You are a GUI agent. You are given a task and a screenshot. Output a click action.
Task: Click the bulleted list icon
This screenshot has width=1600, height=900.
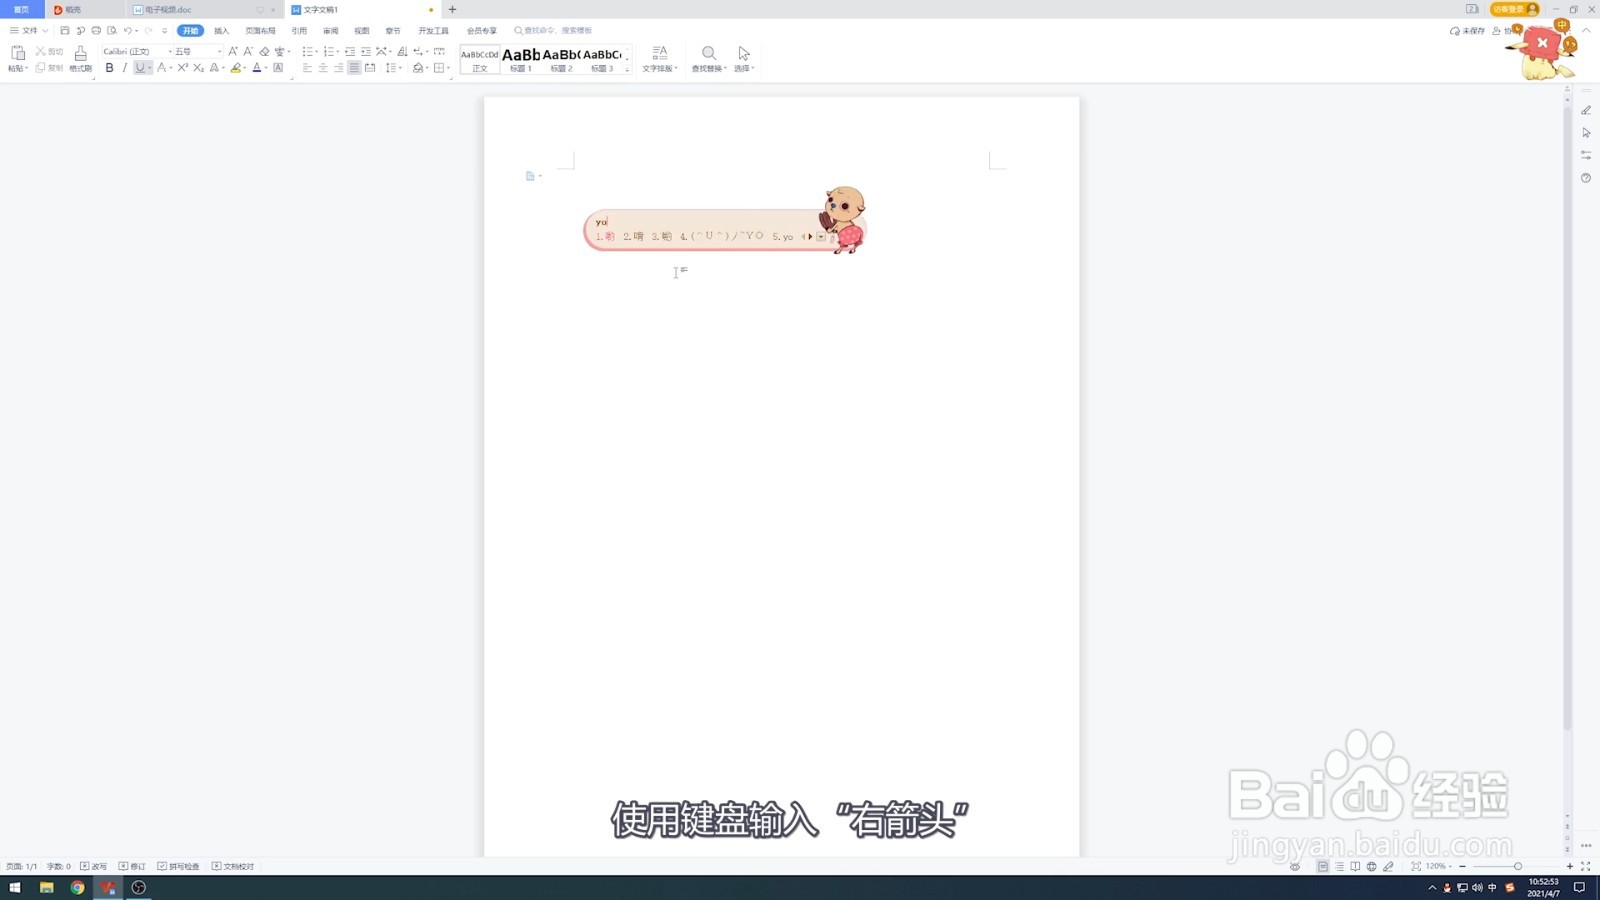click(x=307, y=51)
